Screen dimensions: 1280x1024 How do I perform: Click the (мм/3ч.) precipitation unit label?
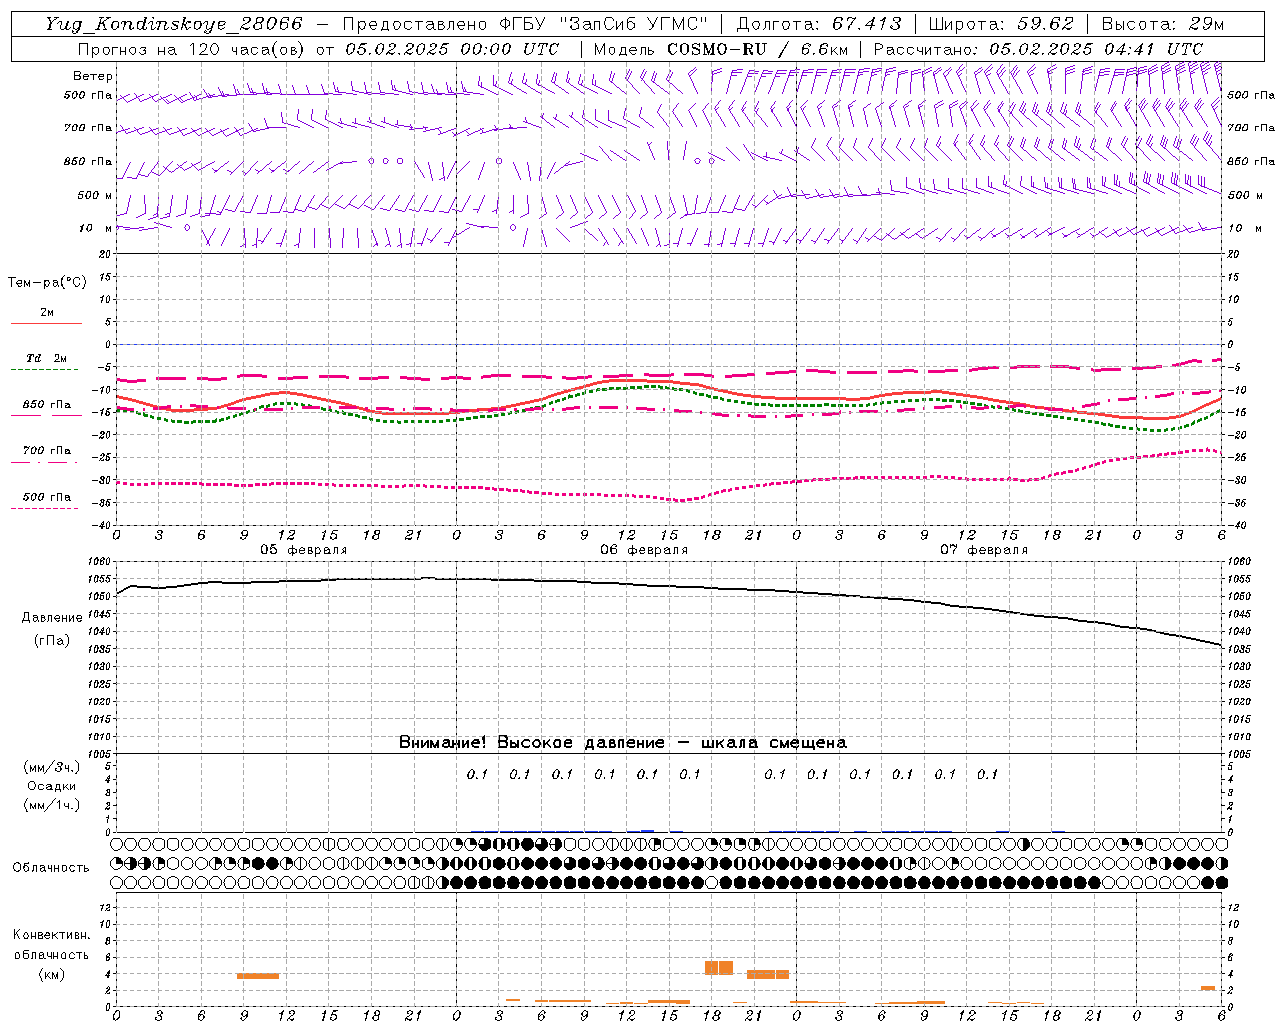click(52, 767)
